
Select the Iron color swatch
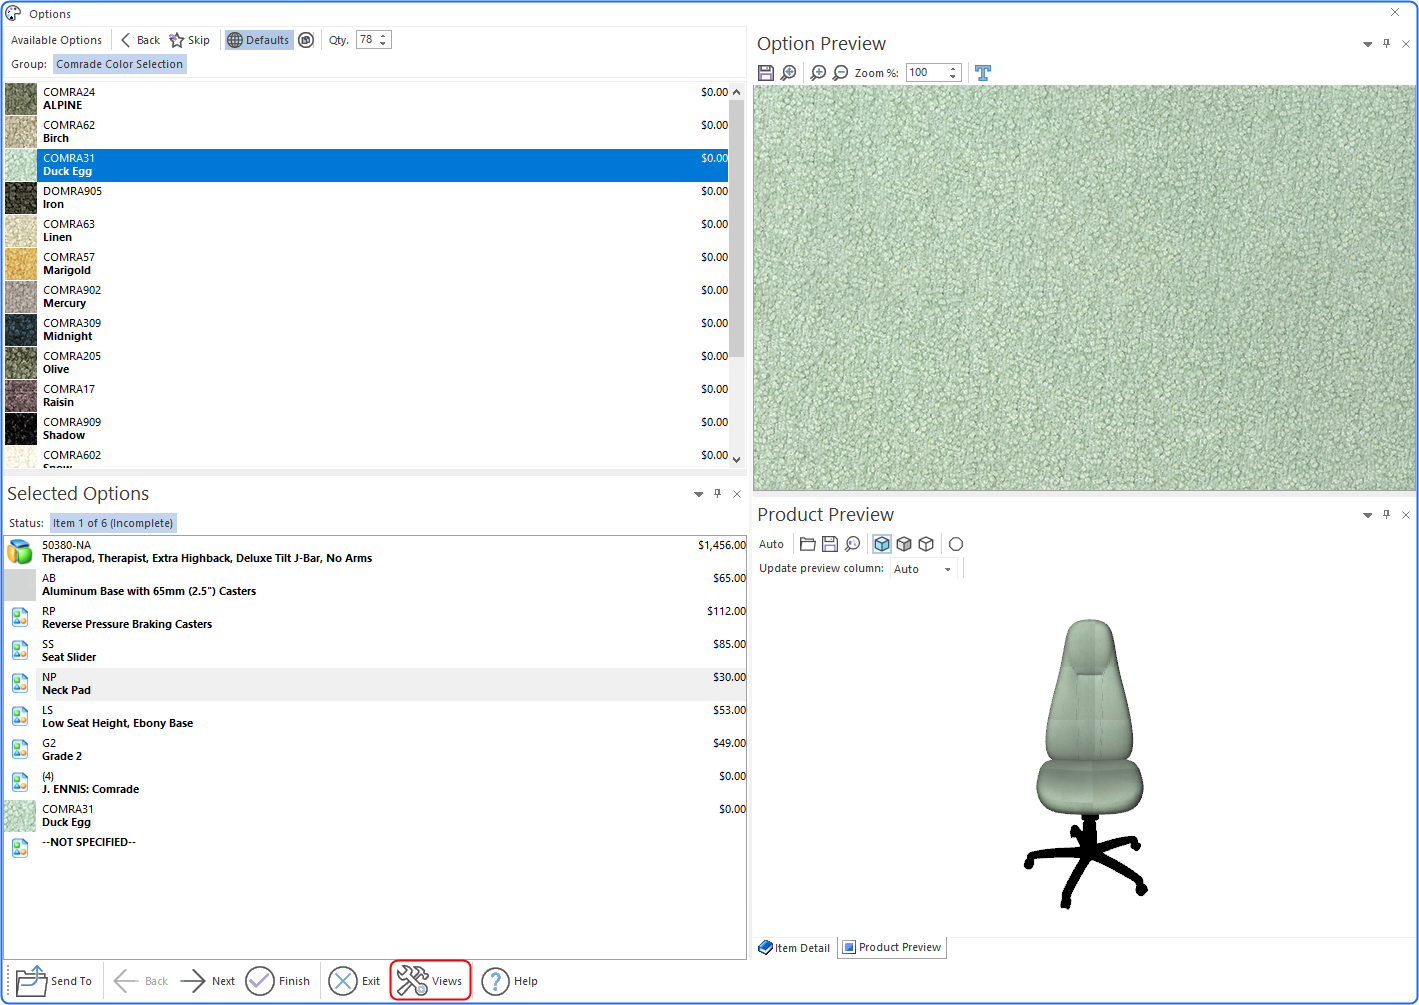(21, 198)
